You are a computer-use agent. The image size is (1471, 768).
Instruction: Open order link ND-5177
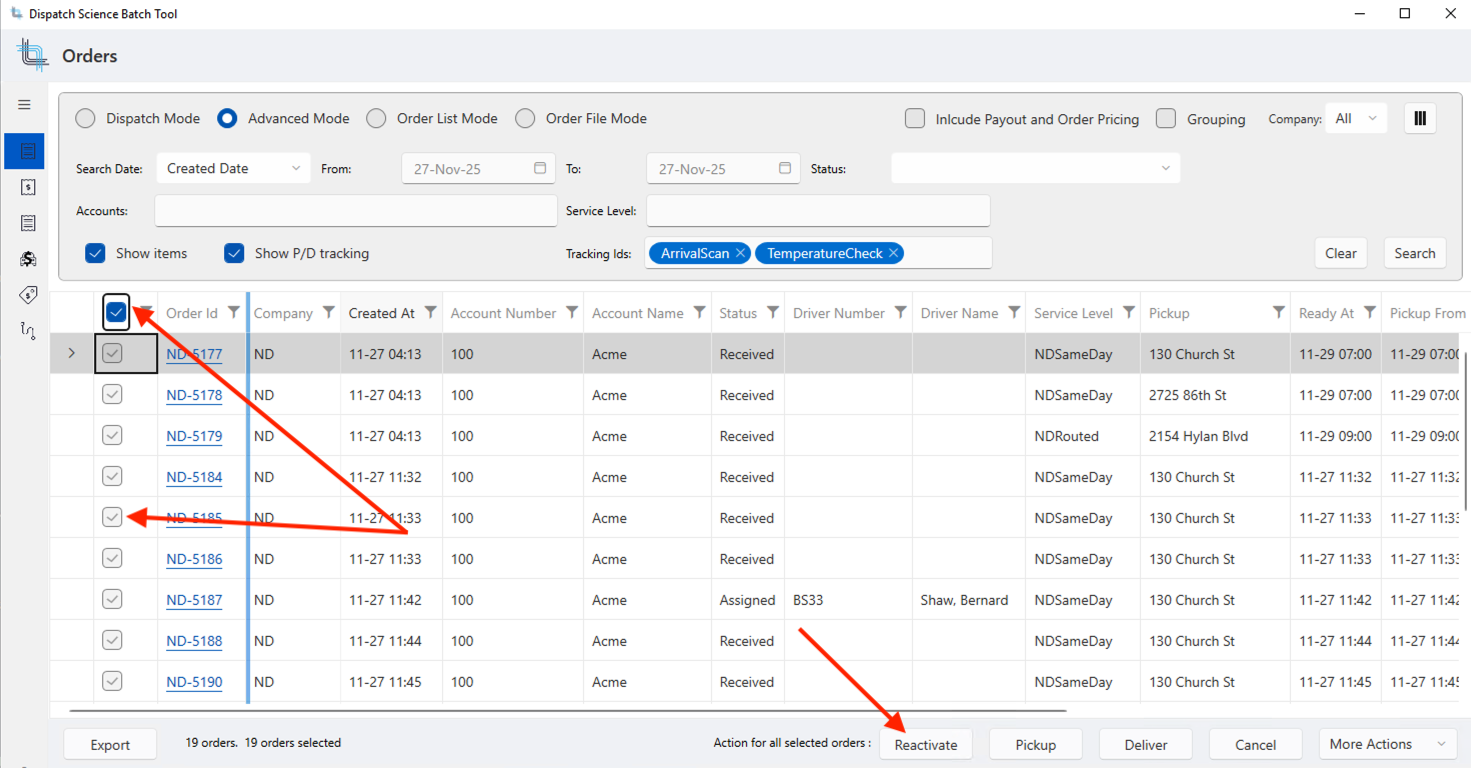click(x=194, y=354)
